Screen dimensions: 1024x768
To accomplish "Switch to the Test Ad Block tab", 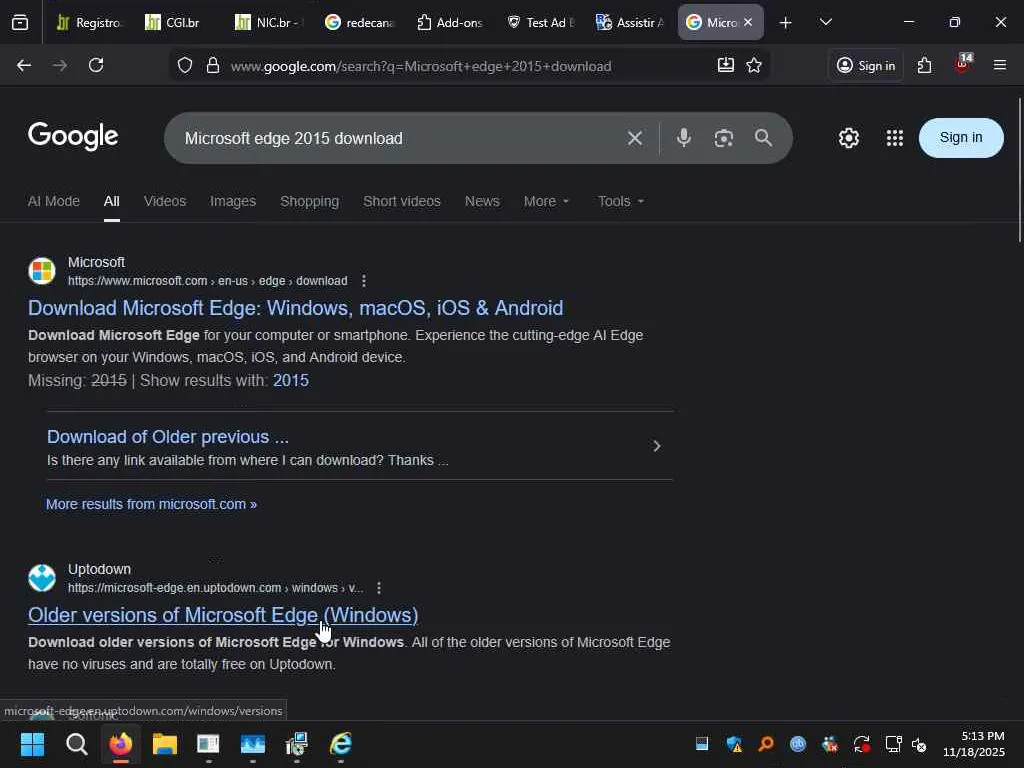I will click(x=541, y=23).
